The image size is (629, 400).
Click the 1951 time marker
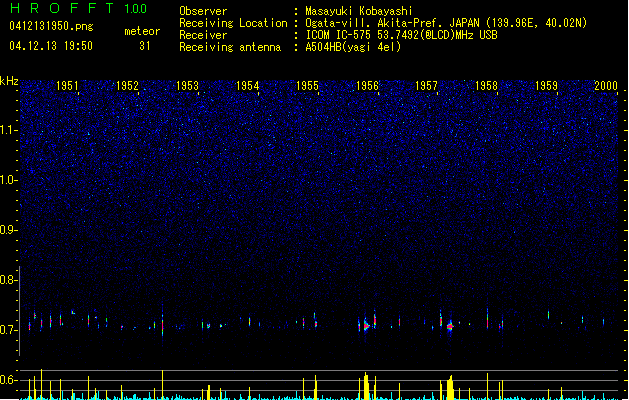(x=67, y=86)
